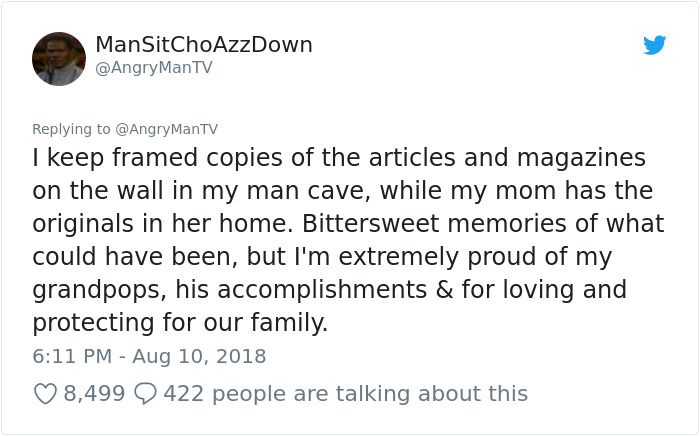The image size is (700, 436).
Task: Click the 8,499 likes count
Action: [x=94, y=394]
